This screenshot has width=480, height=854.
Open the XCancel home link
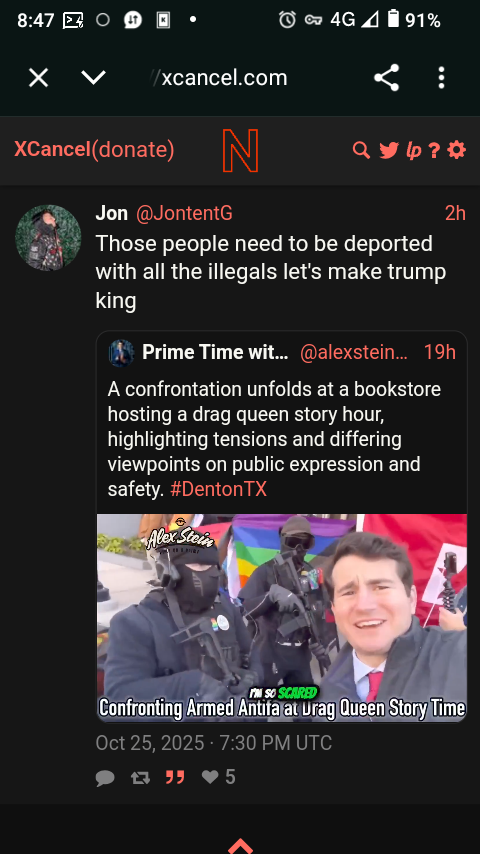(x=52, y=149)
